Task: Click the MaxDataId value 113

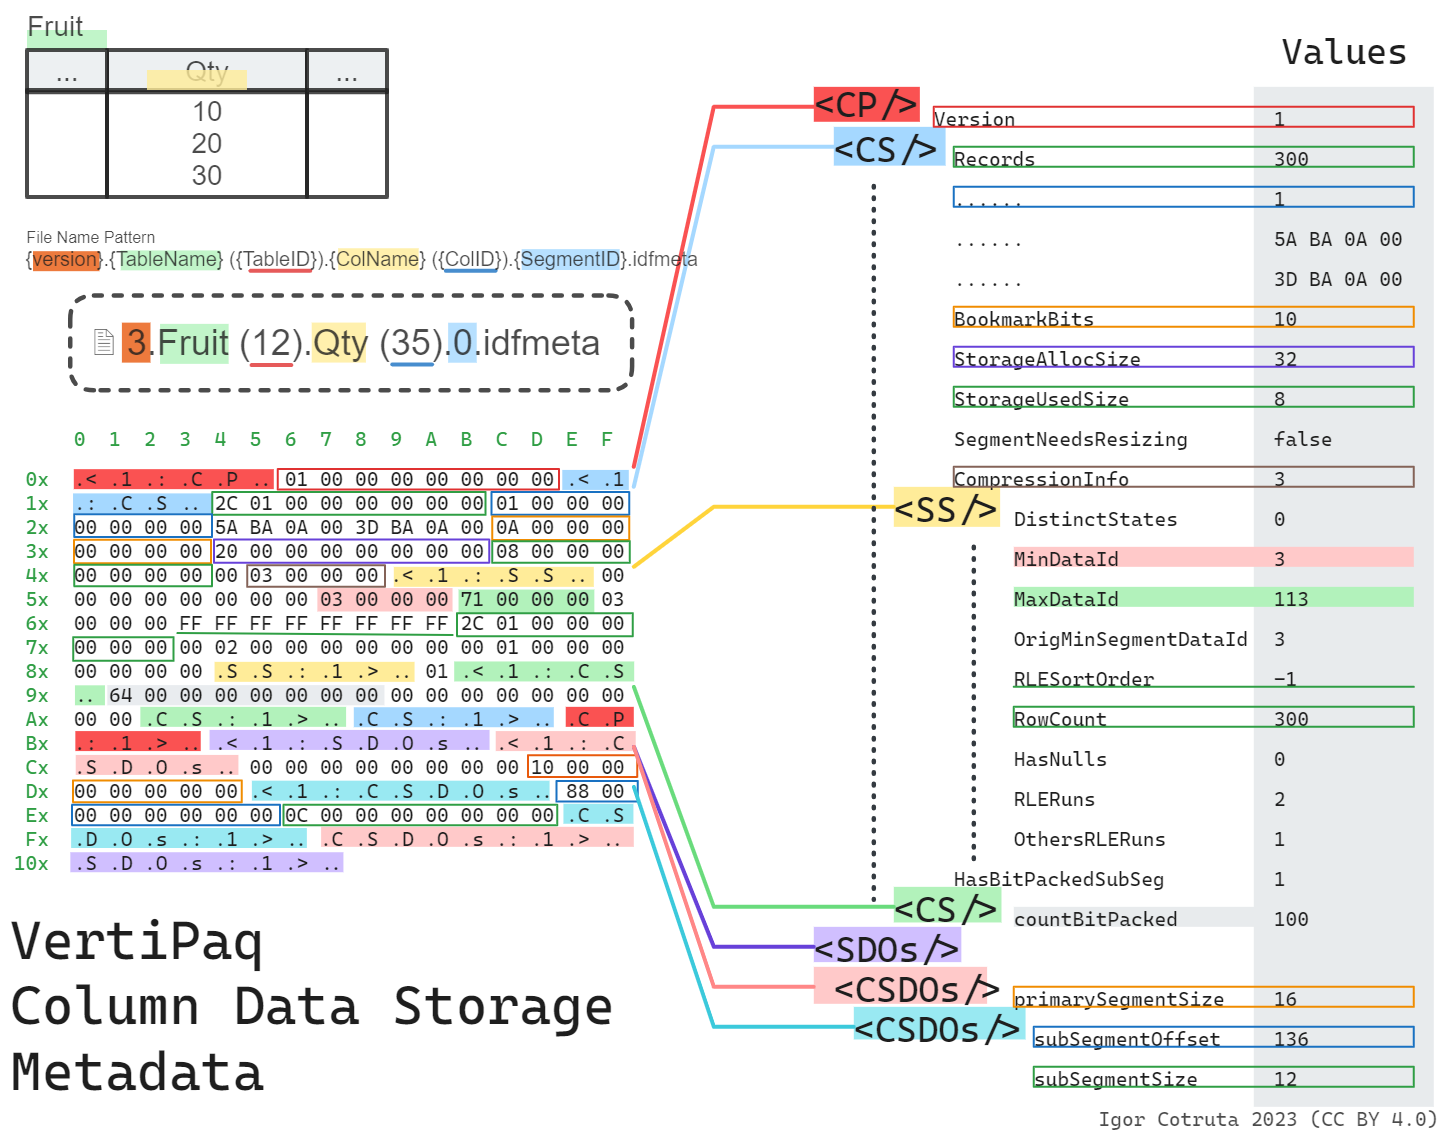Action: pos(1291,599)
